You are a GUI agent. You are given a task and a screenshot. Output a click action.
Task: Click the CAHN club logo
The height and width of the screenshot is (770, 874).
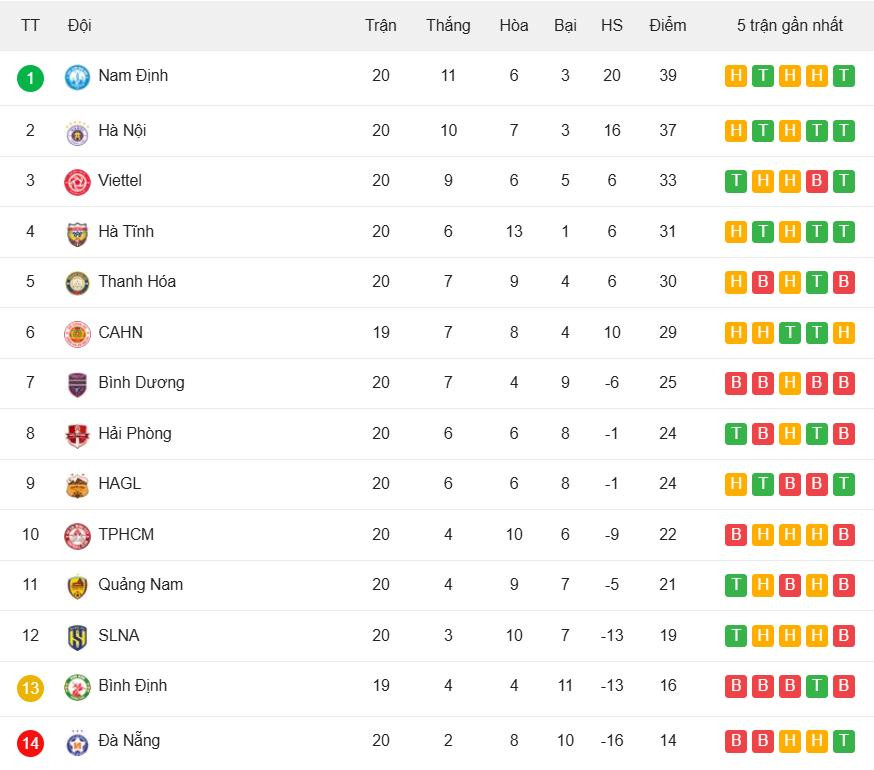[77, 333]
